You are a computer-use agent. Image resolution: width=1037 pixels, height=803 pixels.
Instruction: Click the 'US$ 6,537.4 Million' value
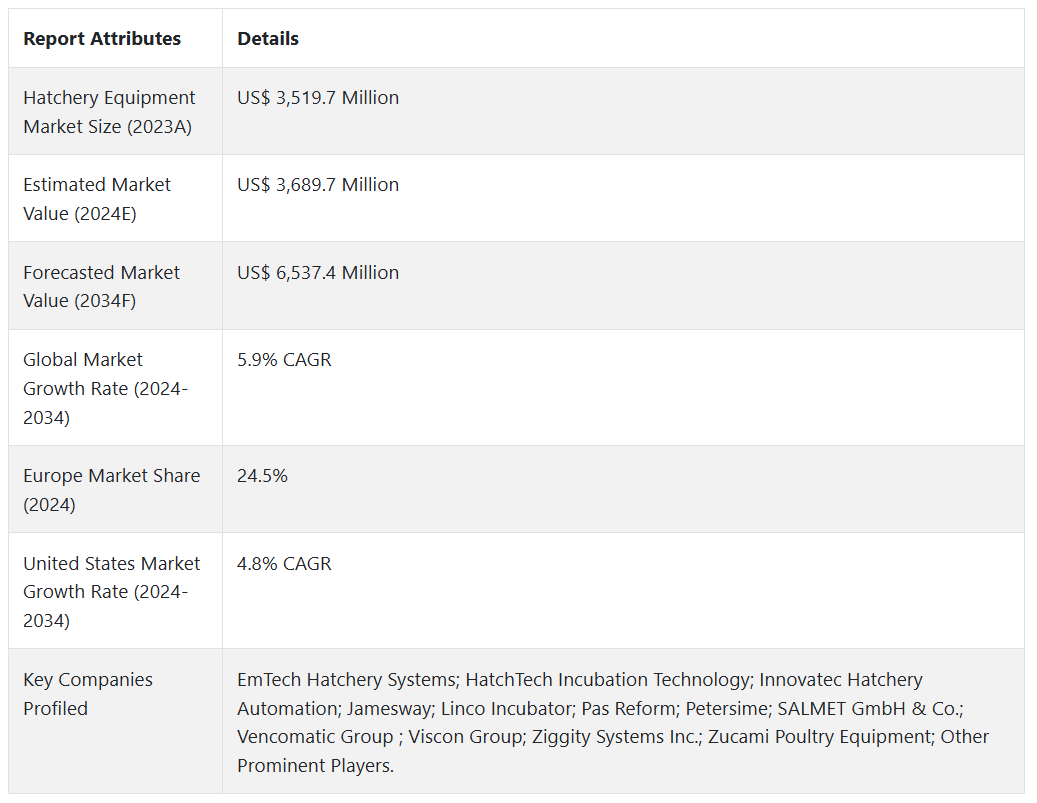tap(318, 273)
